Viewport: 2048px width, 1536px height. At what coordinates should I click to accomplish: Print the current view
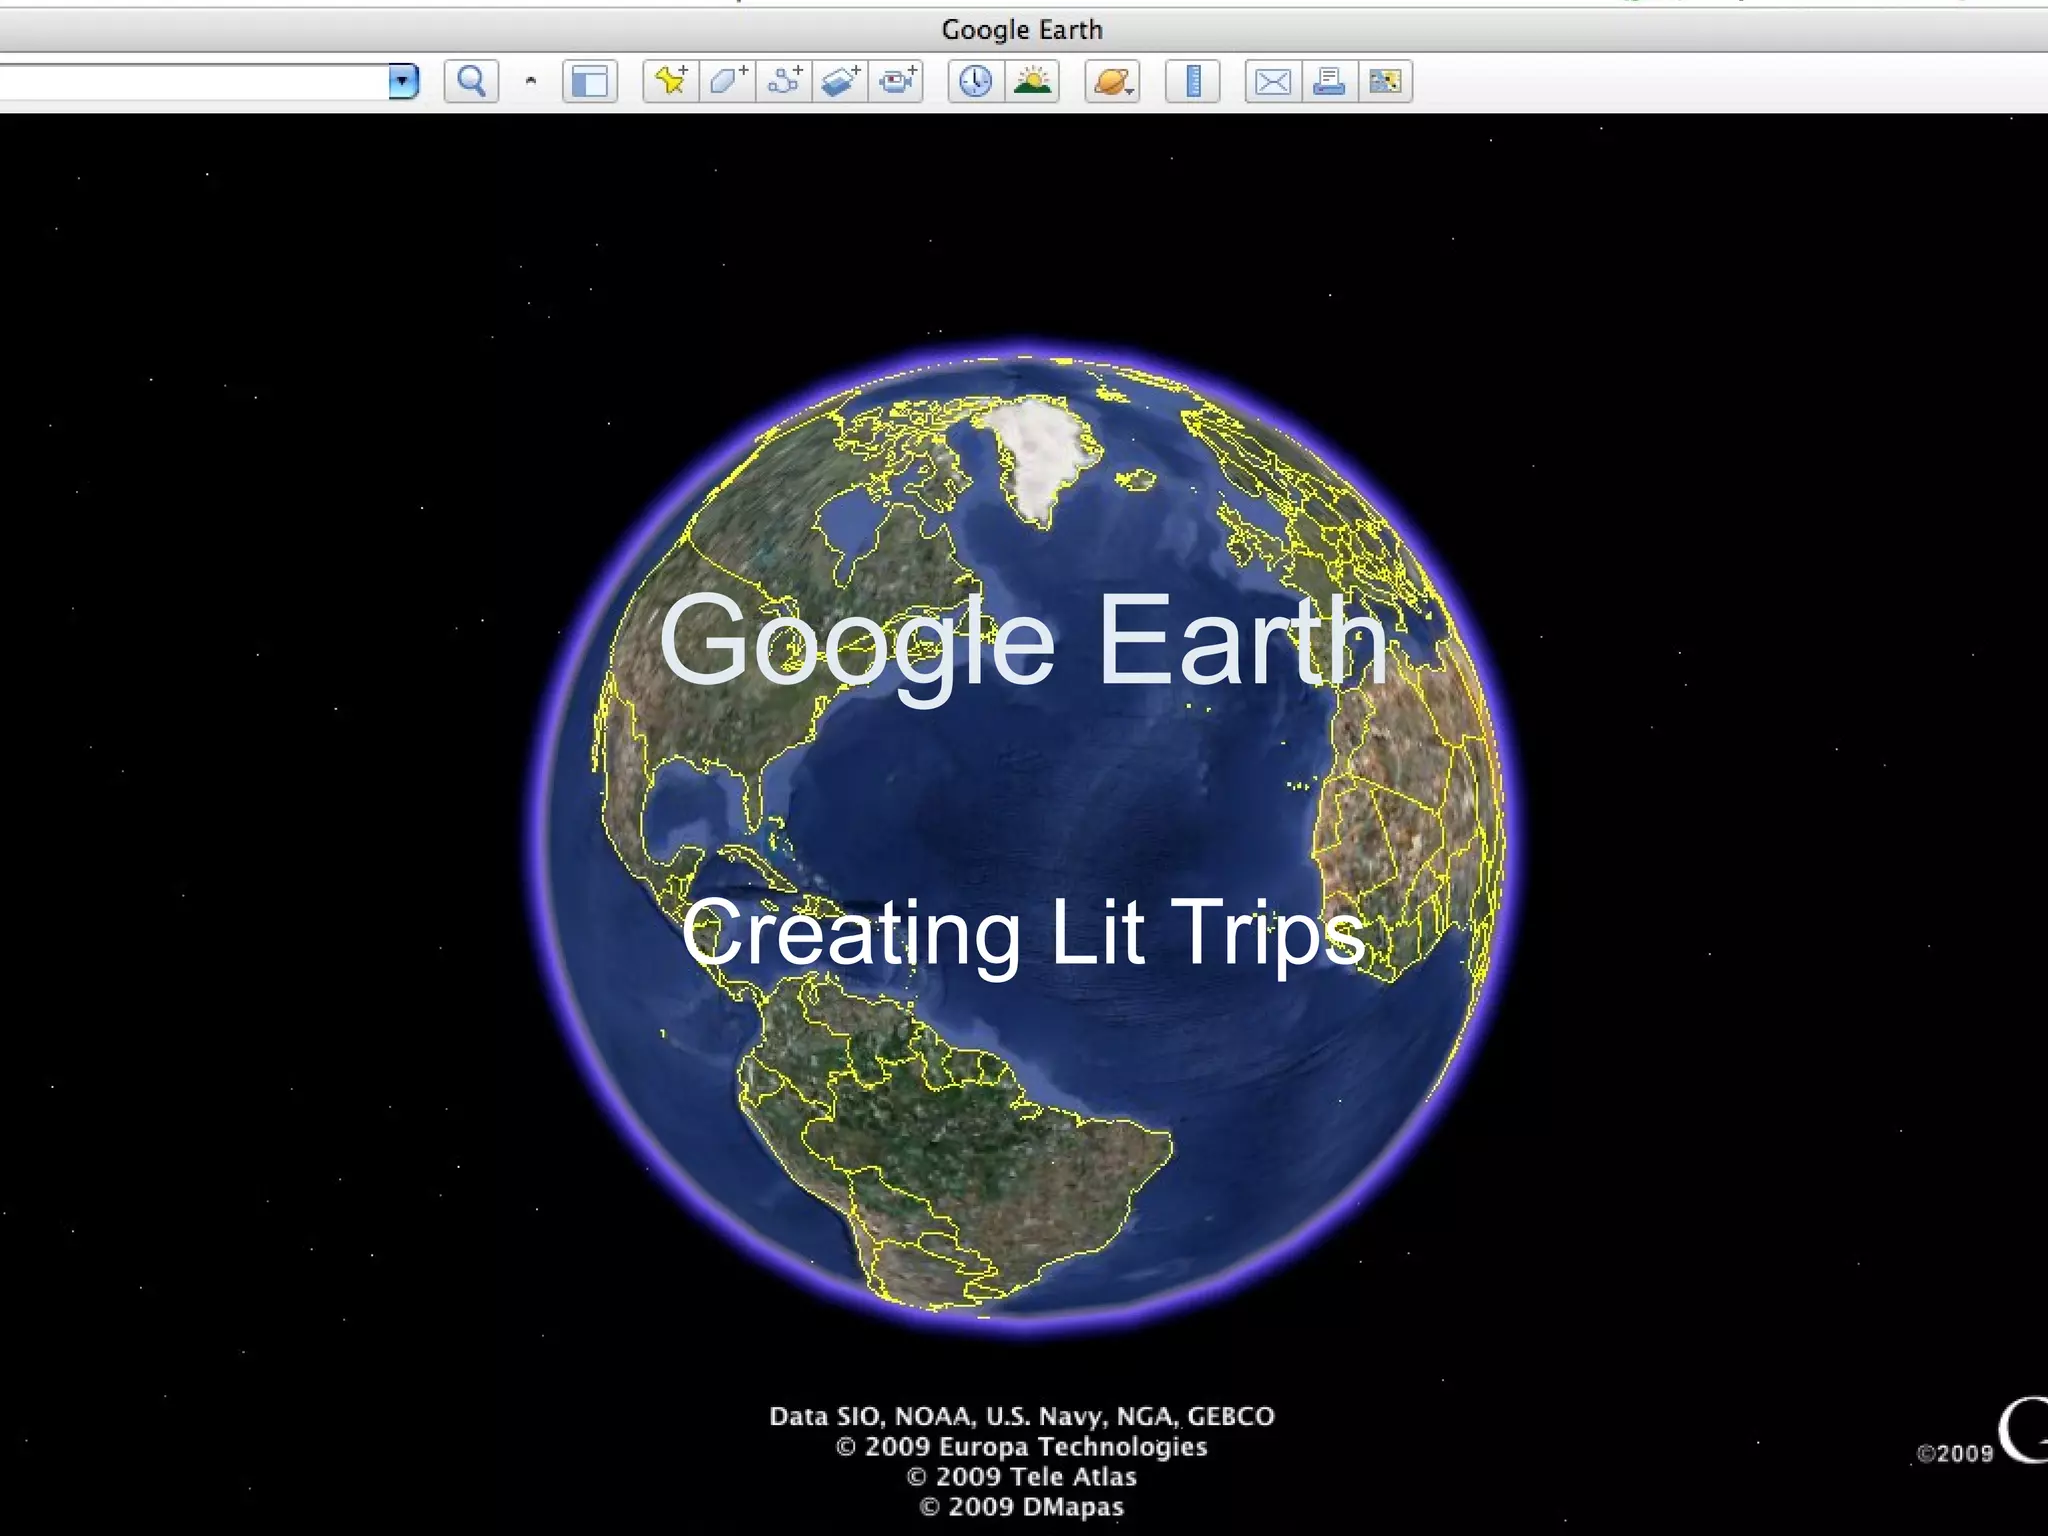[1329, 81]
